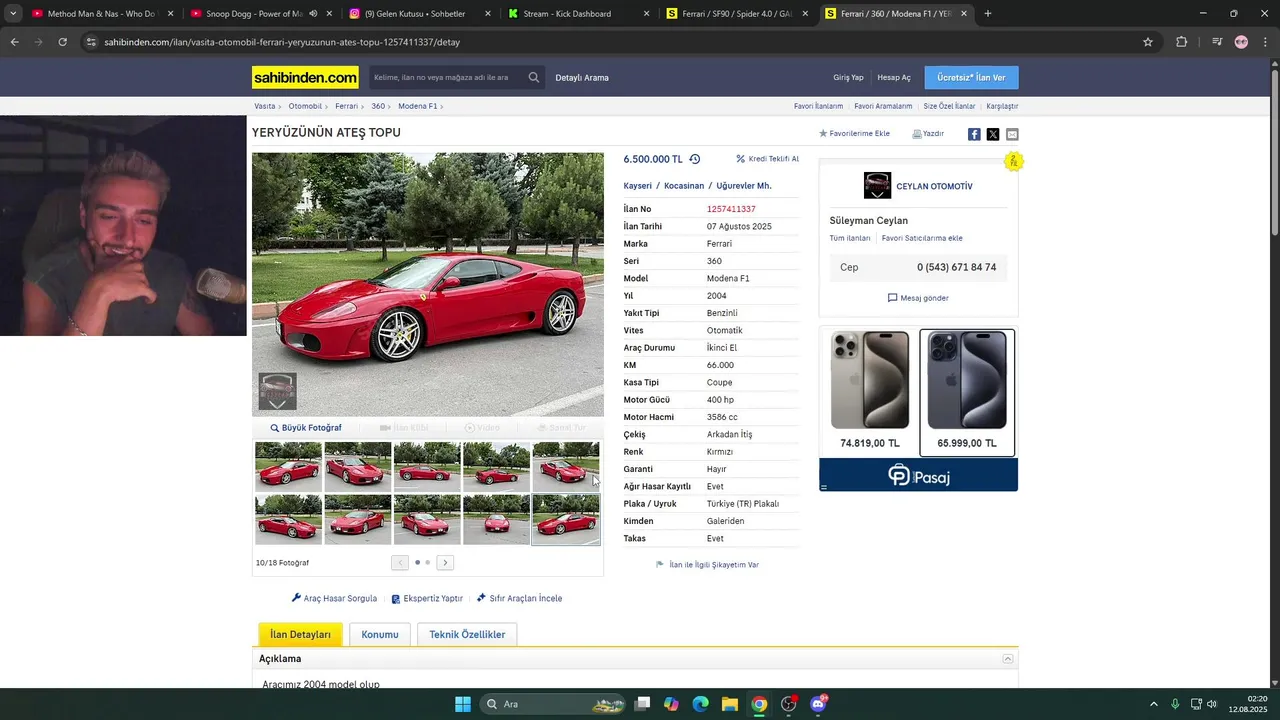Screen dimensions: 1280x720
Task: Select the first photo thumbnail in the gallery
Action: [x=288, y=467]
